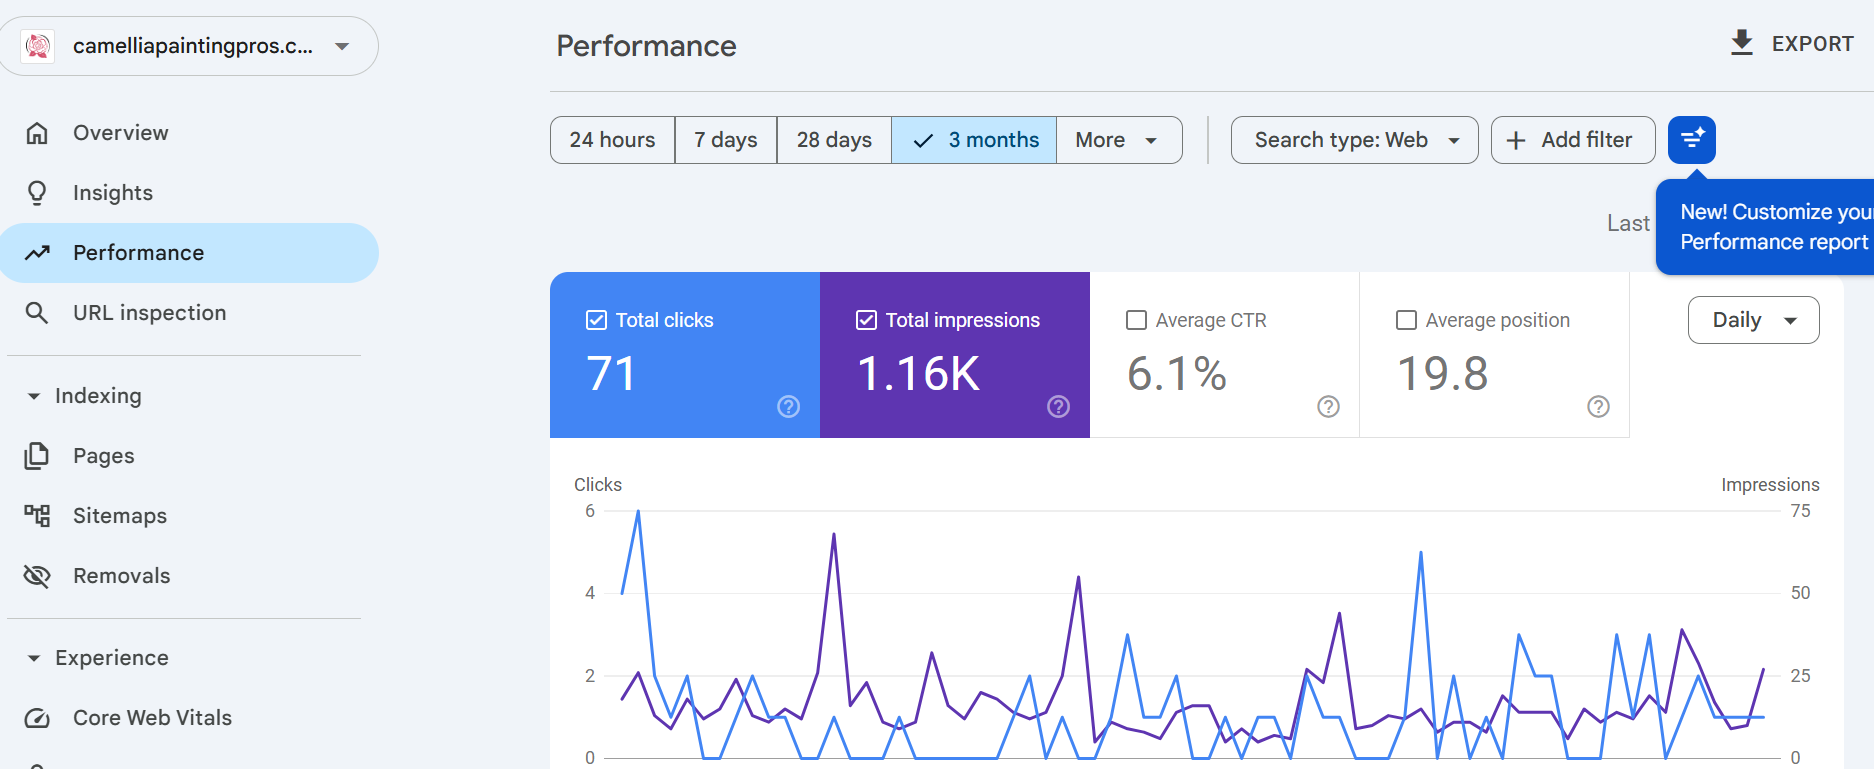
Task: Open the Search type: Web dropdown
Action: [x=1355, y=140]
